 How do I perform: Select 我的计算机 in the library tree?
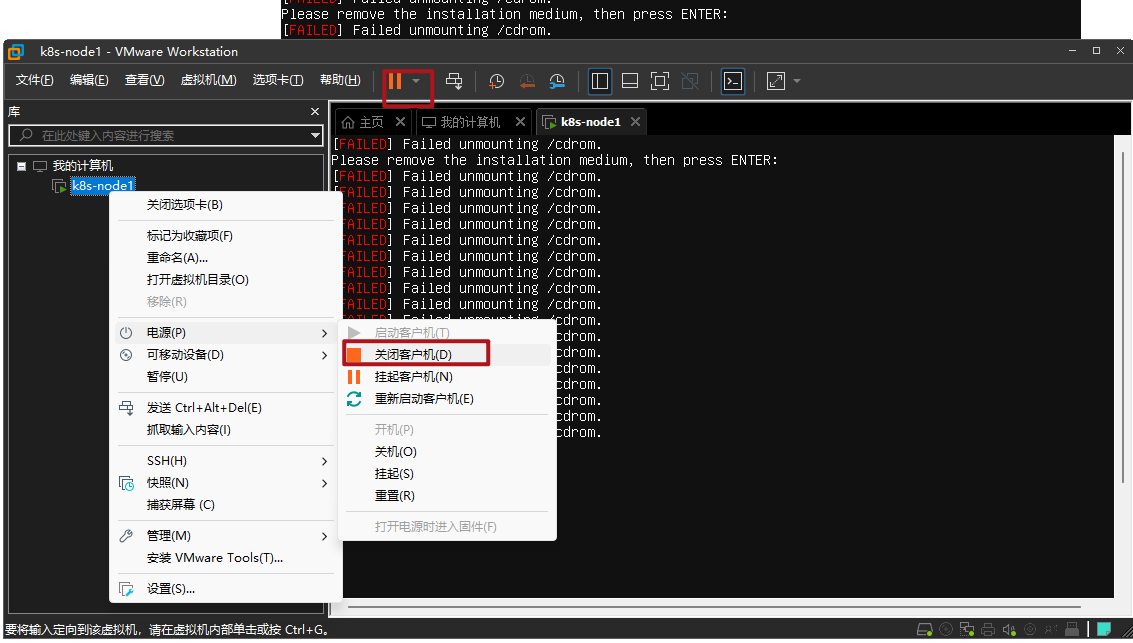tap(82, 166)
